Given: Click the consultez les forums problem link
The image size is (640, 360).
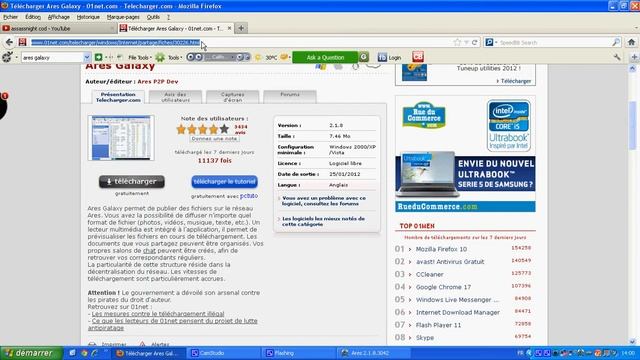Looking at the screenshot, I should pos(324,200).
